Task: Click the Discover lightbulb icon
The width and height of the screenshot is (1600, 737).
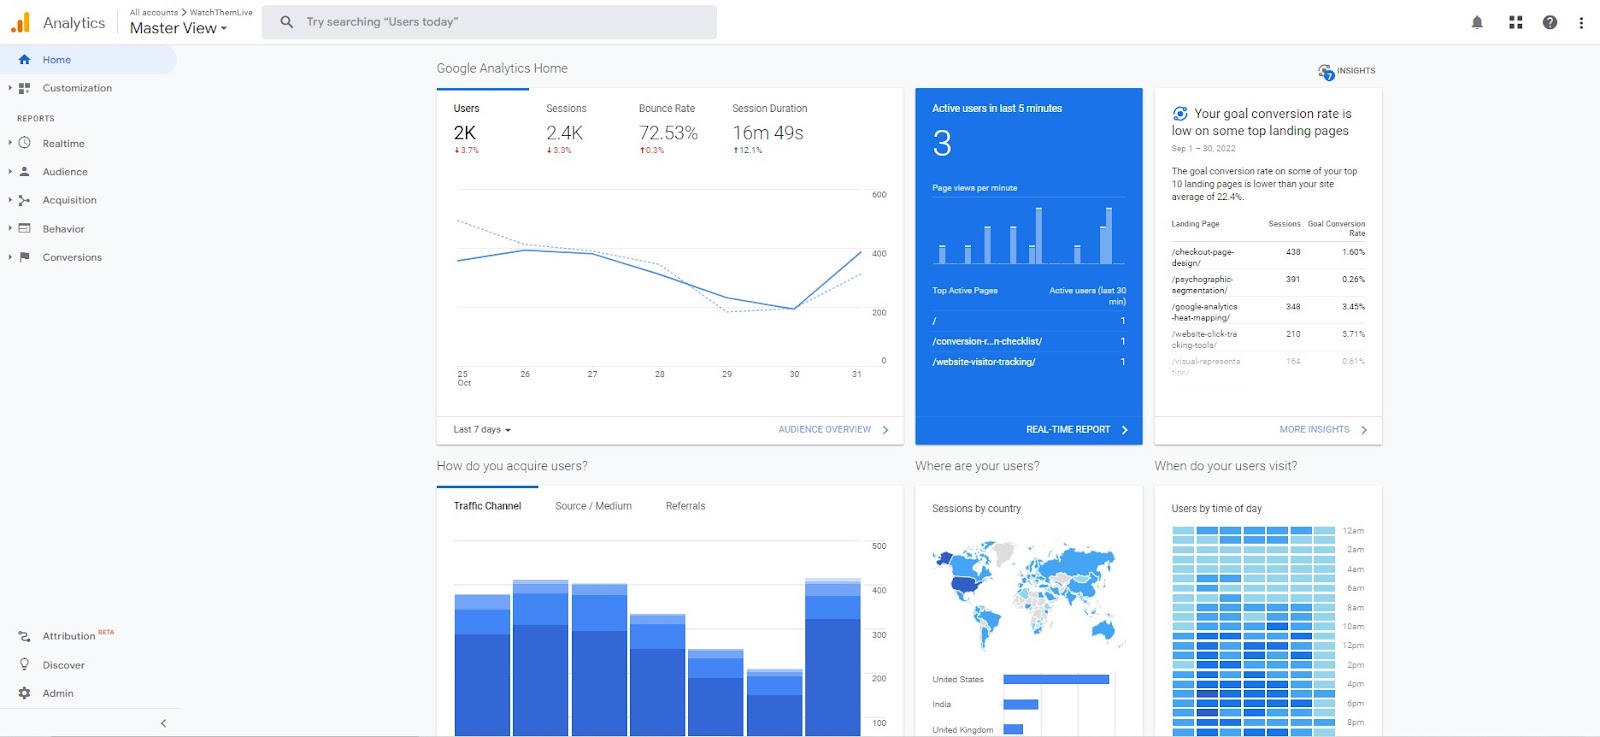Action: tap(24, 665)
